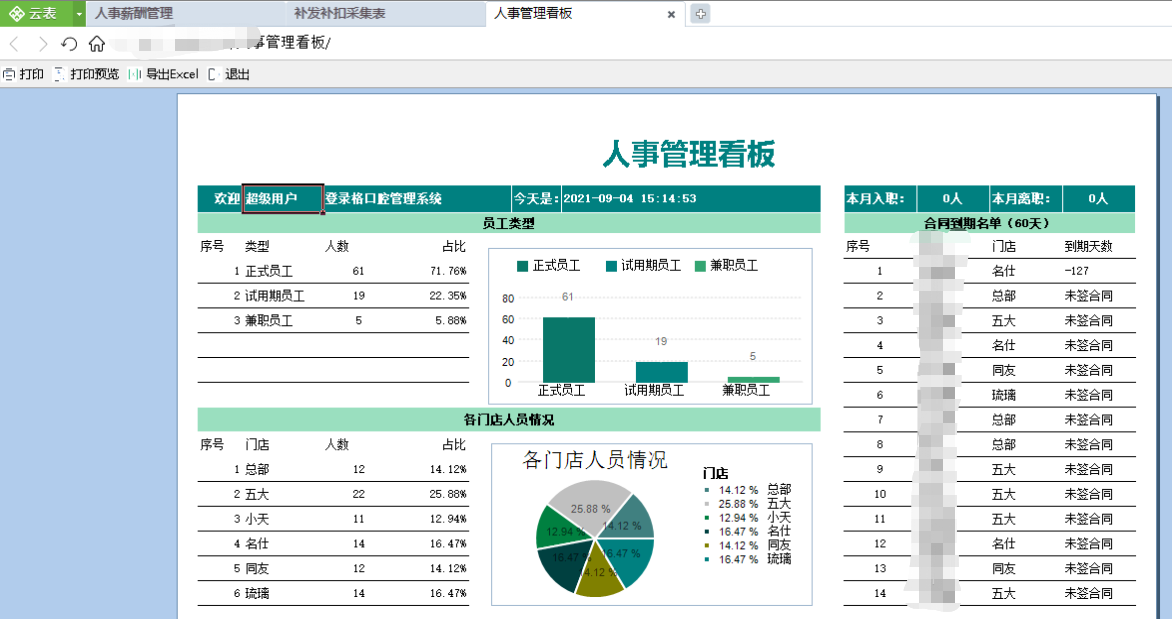Screen dimensions: 1172x619
Task: Add a new tab with plus icon
Action: [x=700, y=13]
